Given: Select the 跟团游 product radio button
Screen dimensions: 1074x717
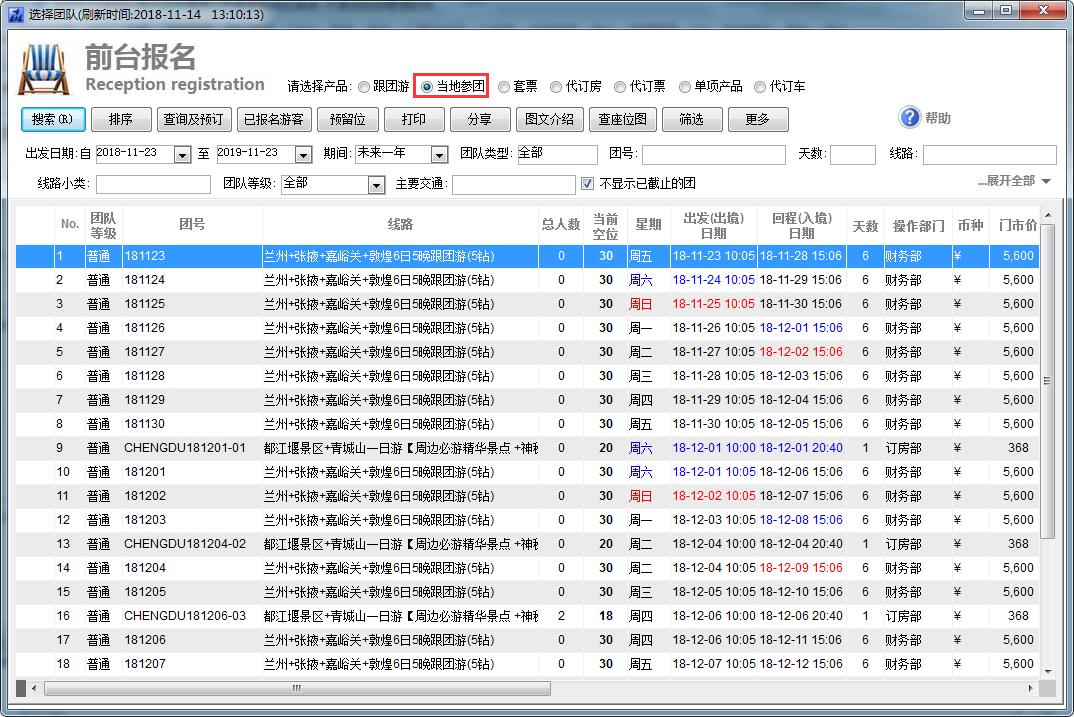Looking at the screenshot, I should 364,87.
